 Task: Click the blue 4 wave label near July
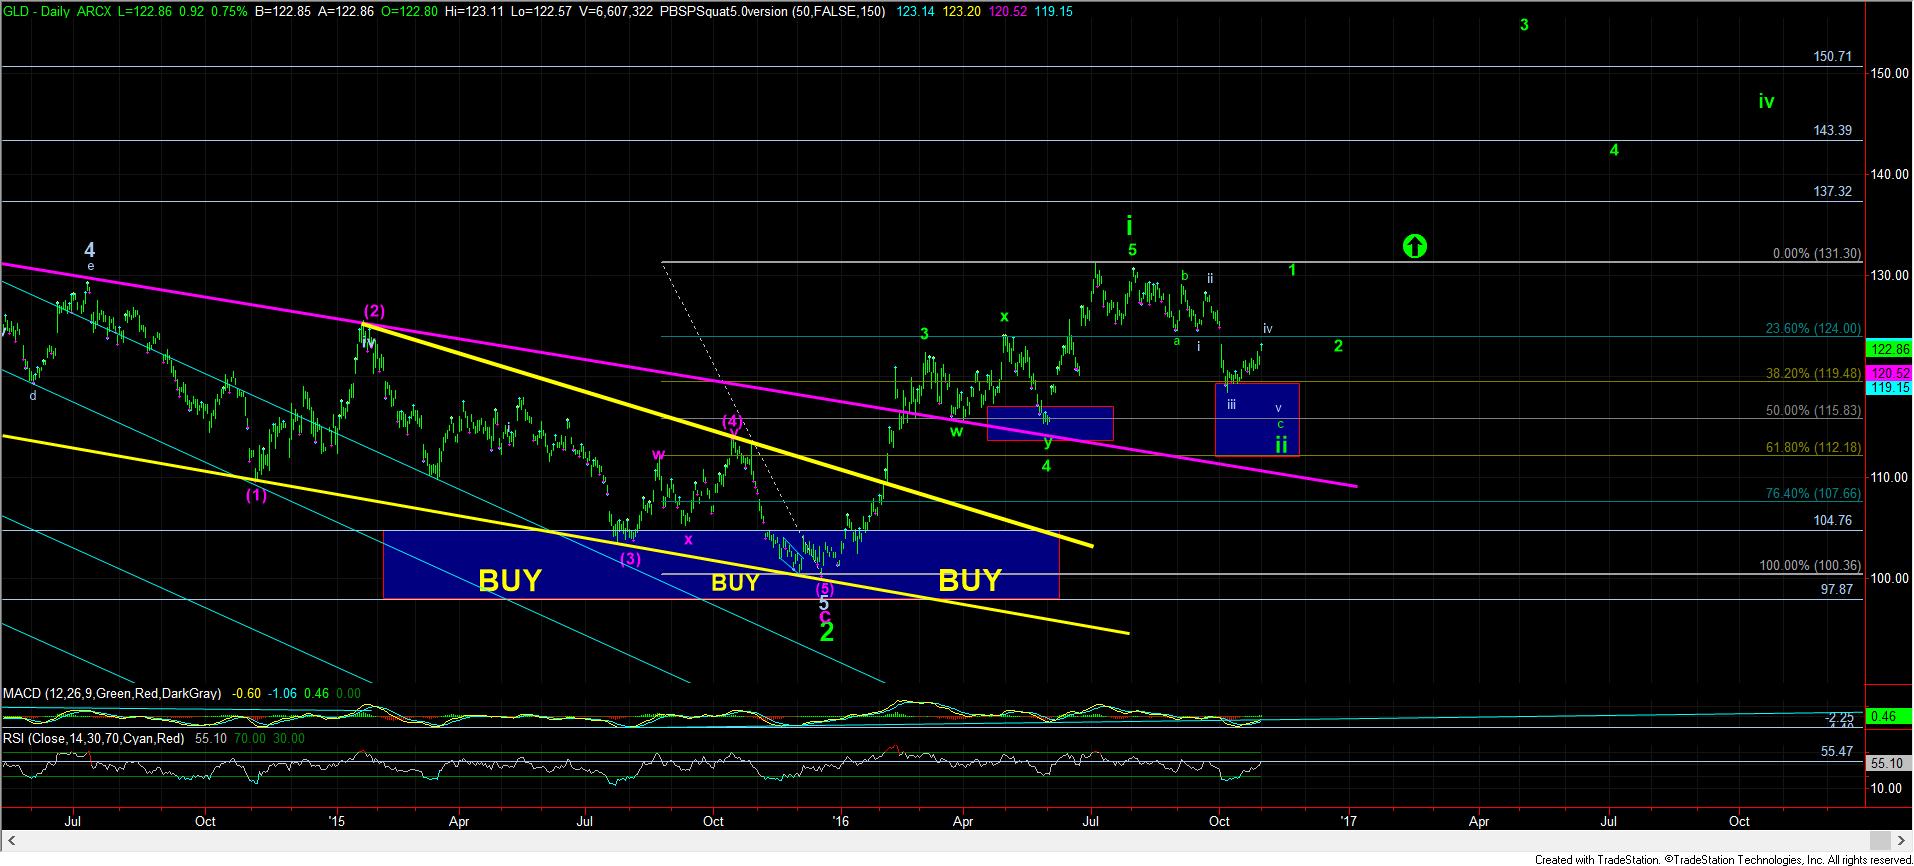(89, 249)
